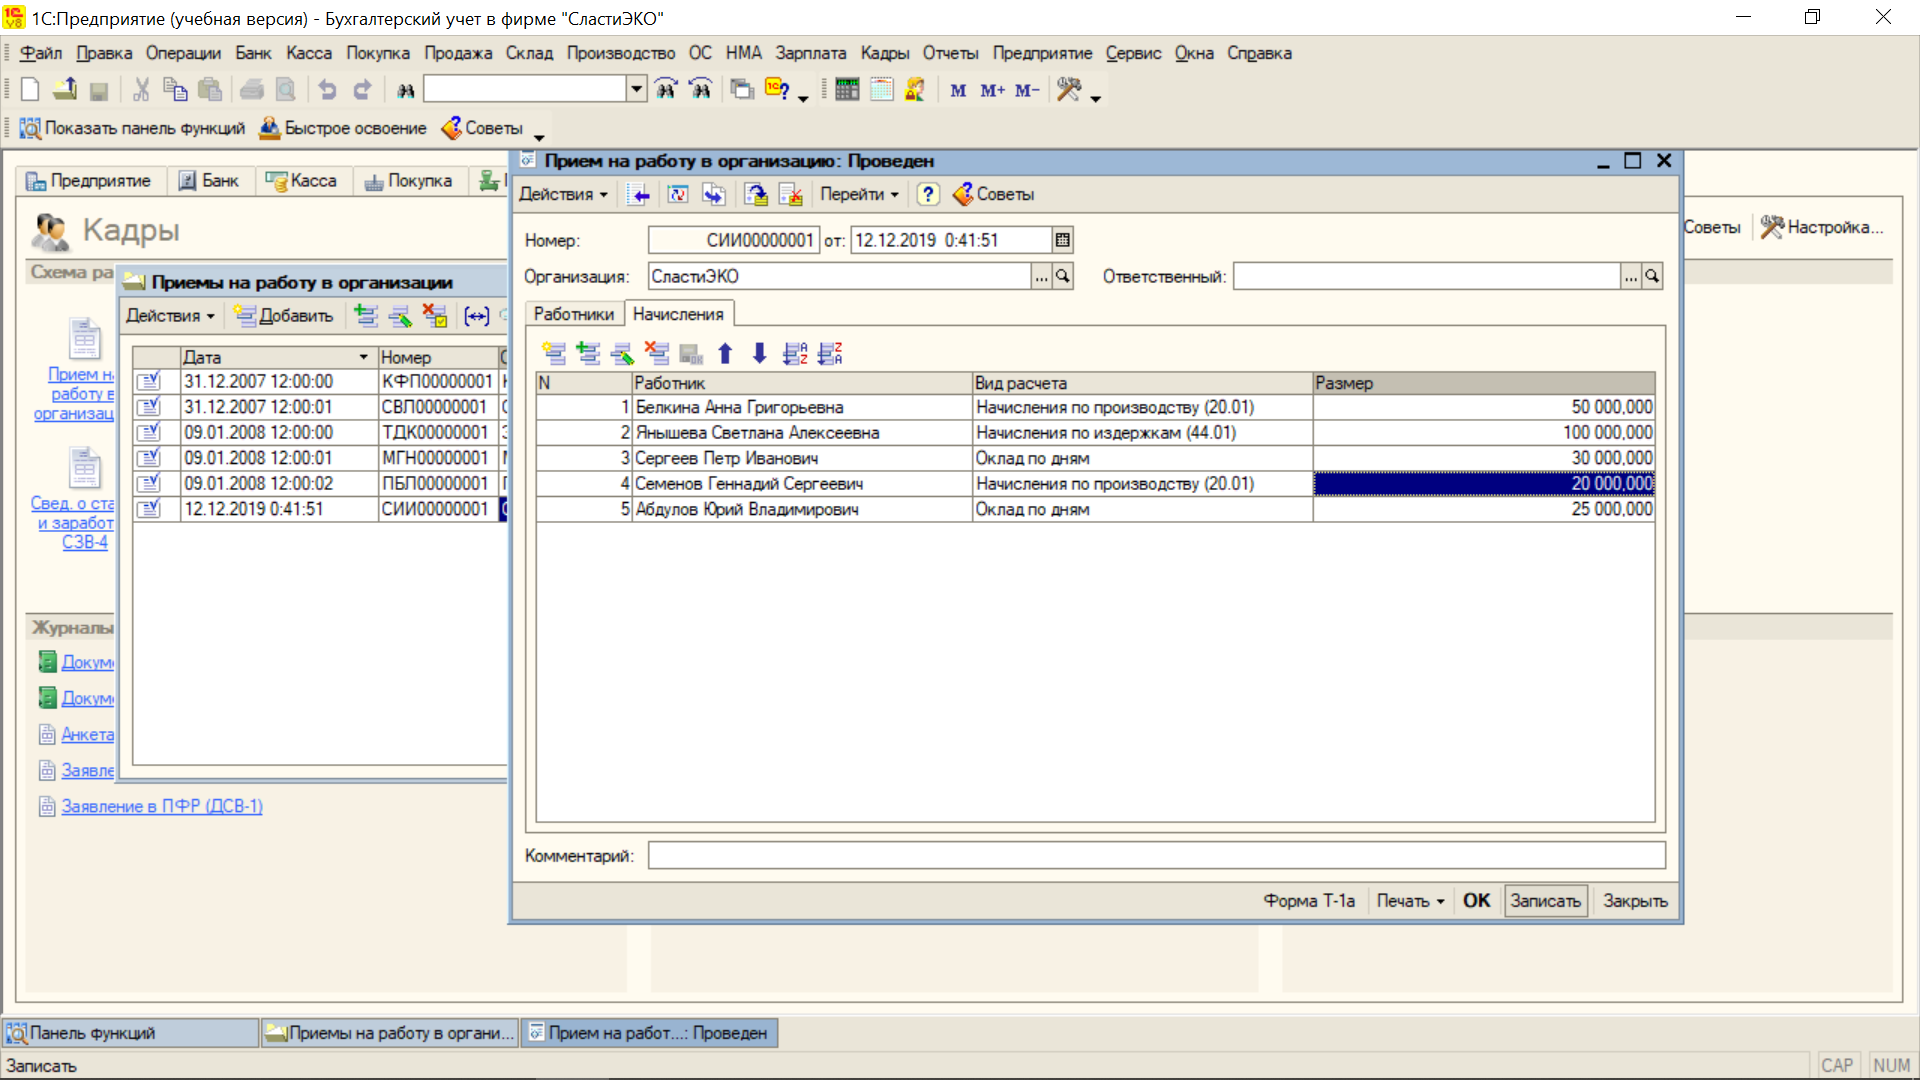This screenshot has width=1920, height=1080.
Task: Click the calculator icon in main toolbar
Action: pyautogui.click(x=847, y=90)
